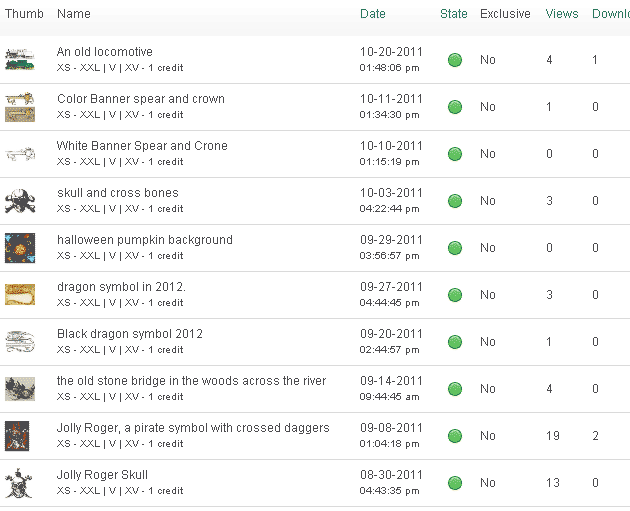
Task: Click green state indicator for Jolly Roger Skull
Action: point(455,483)
